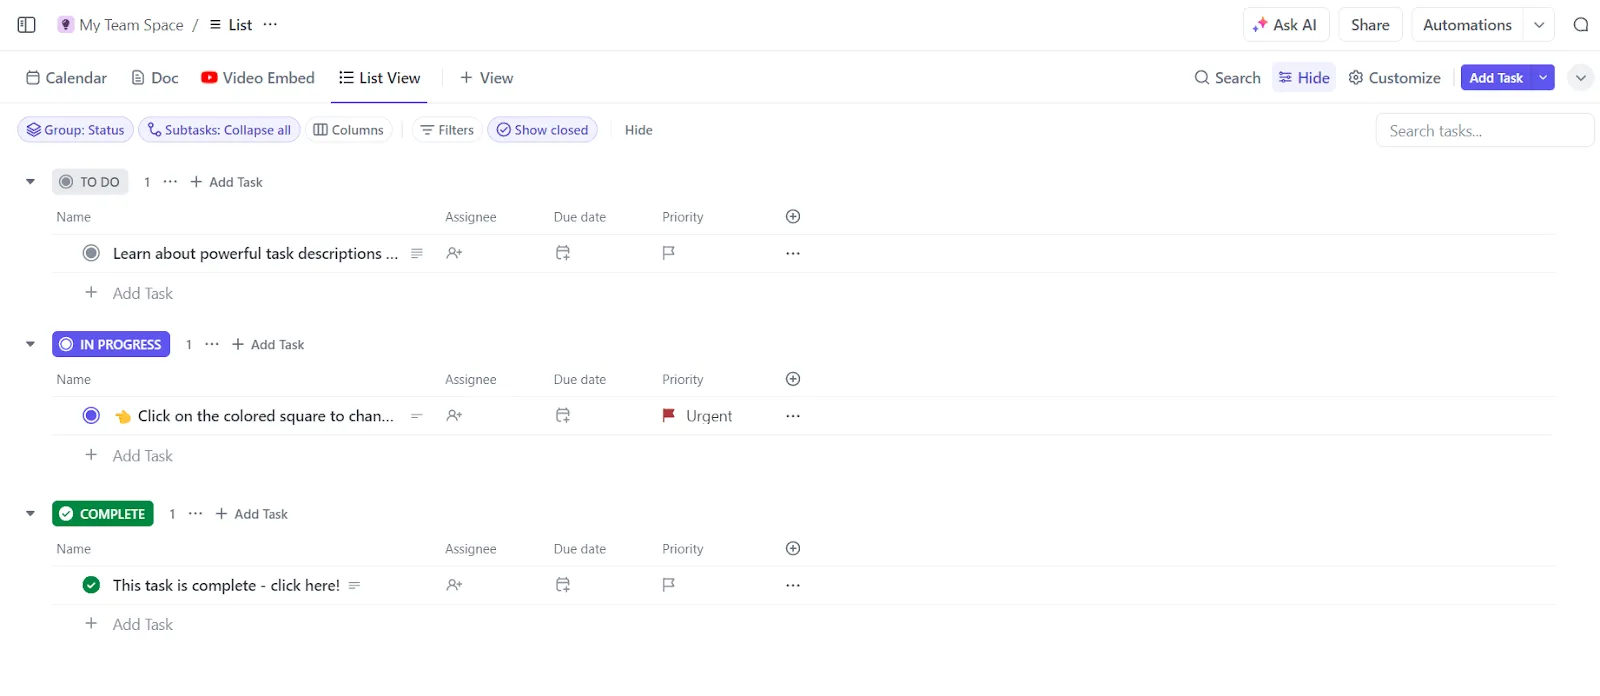Collapse the view header chevron
1600x696 pixels.
(1580, 78)
